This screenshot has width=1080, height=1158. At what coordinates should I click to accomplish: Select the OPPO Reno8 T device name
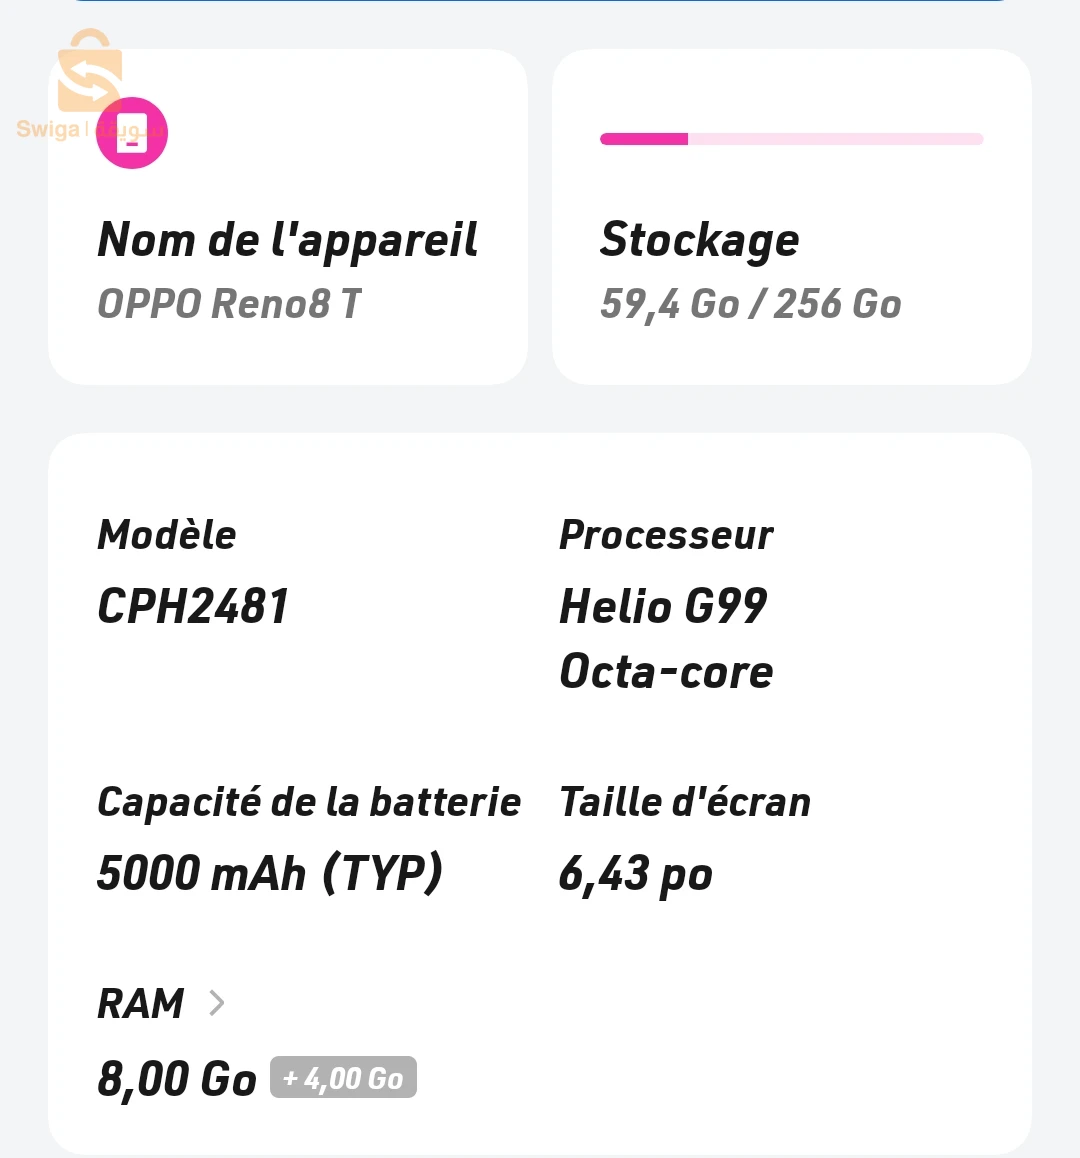click(x=230, y=304)
